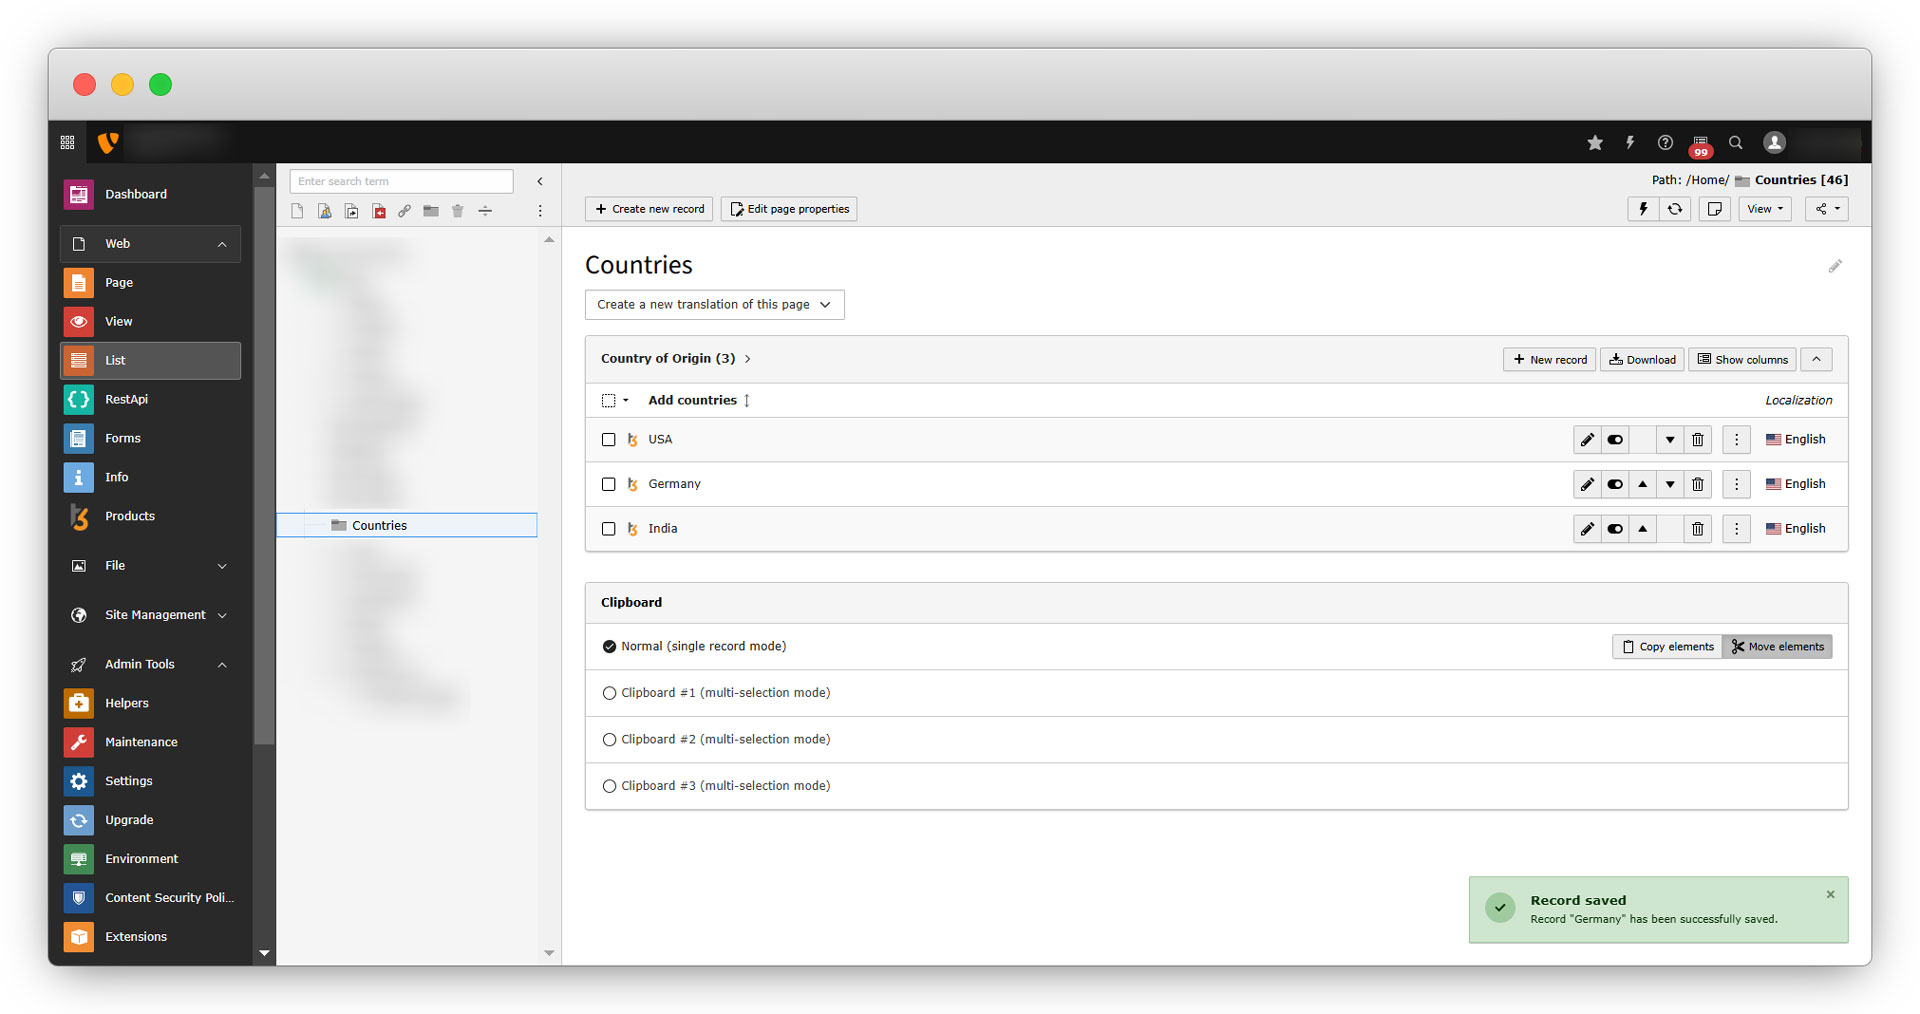1920x1014 pixels.
Task: Click the Download button
Action: click(x=1642, y=360)
